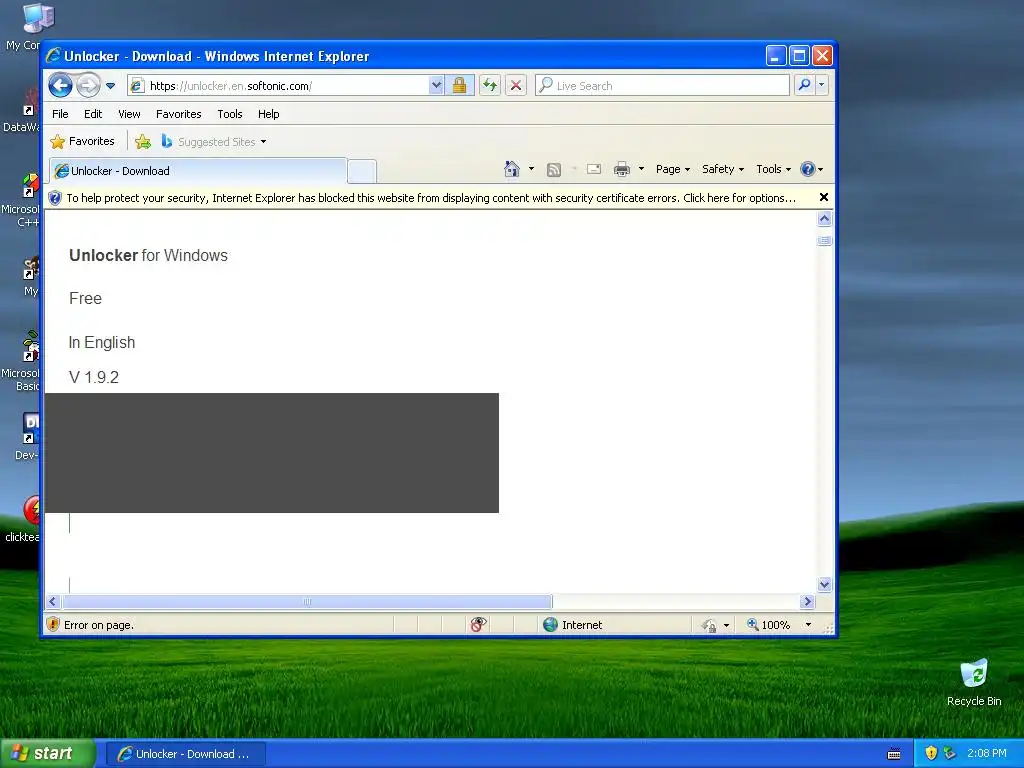Close the security information bar
The height and width of the screenshot is (768, 1024).
824,197
